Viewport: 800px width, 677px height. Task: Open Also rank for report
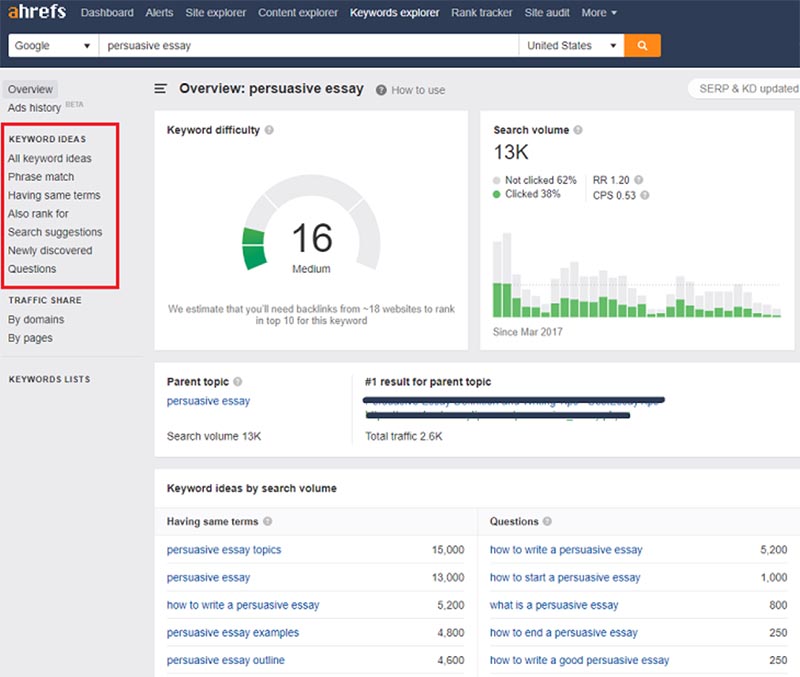pos(38,214)
